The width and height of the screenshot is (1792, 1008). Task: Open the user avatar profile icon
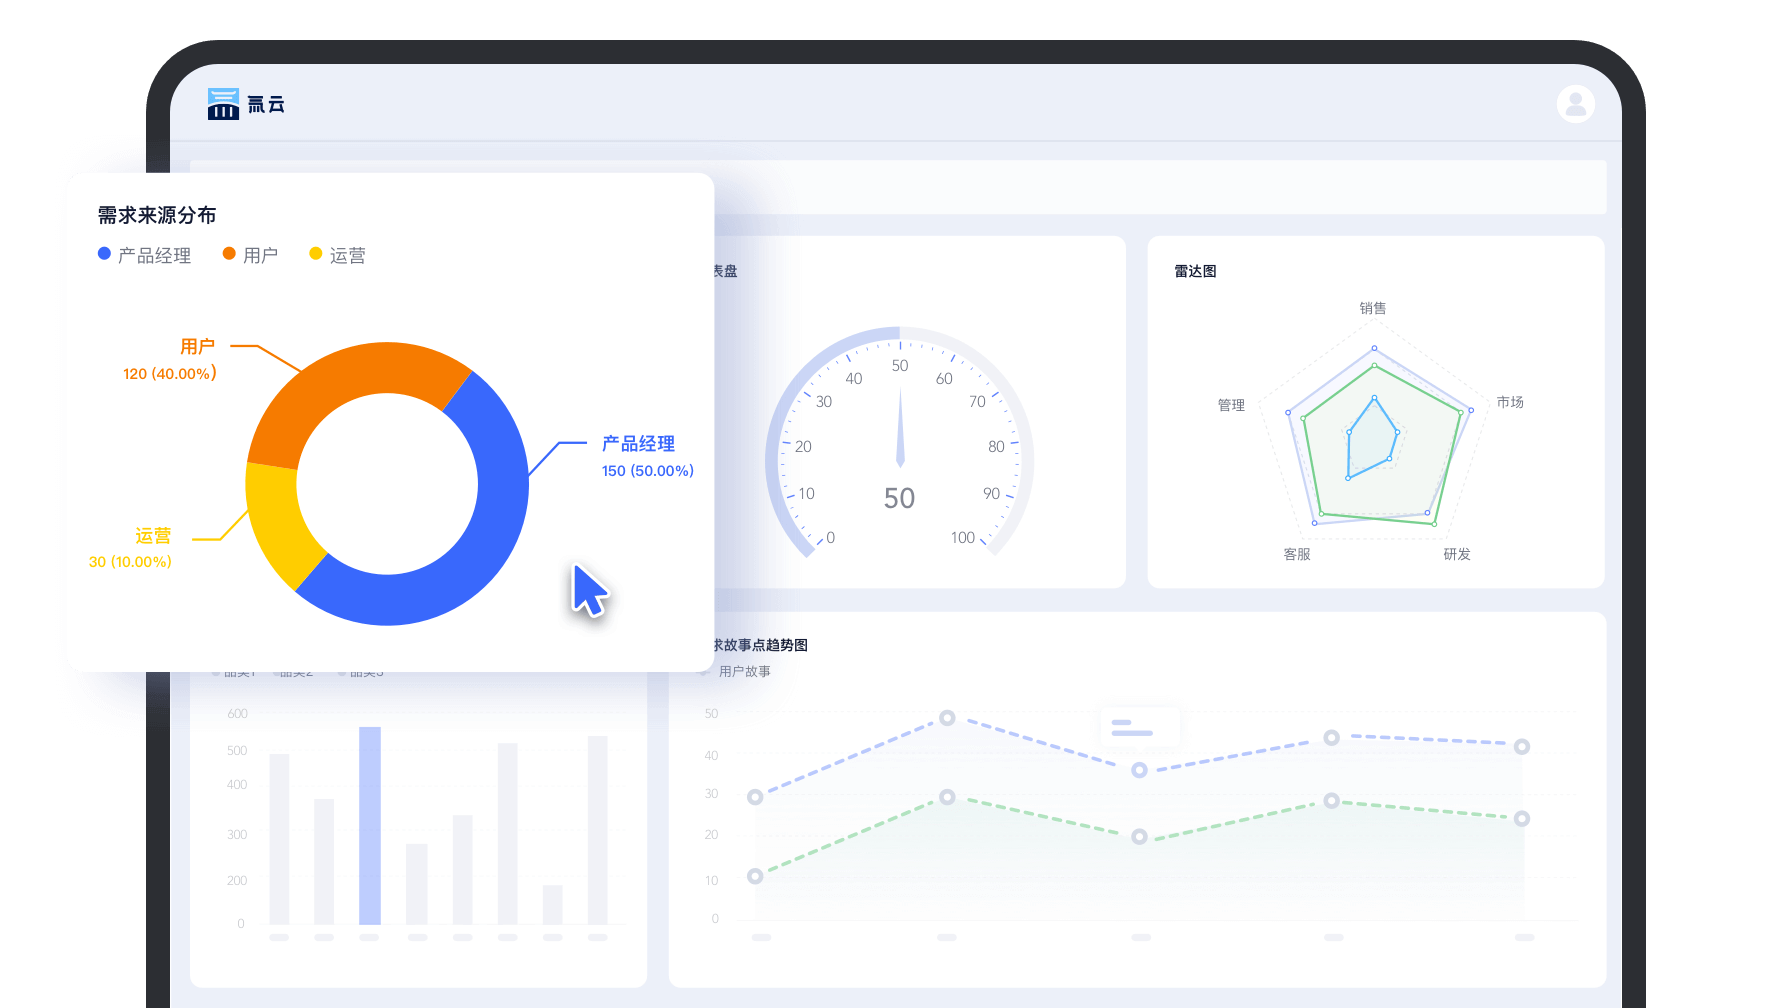(x=1575, y=104)
